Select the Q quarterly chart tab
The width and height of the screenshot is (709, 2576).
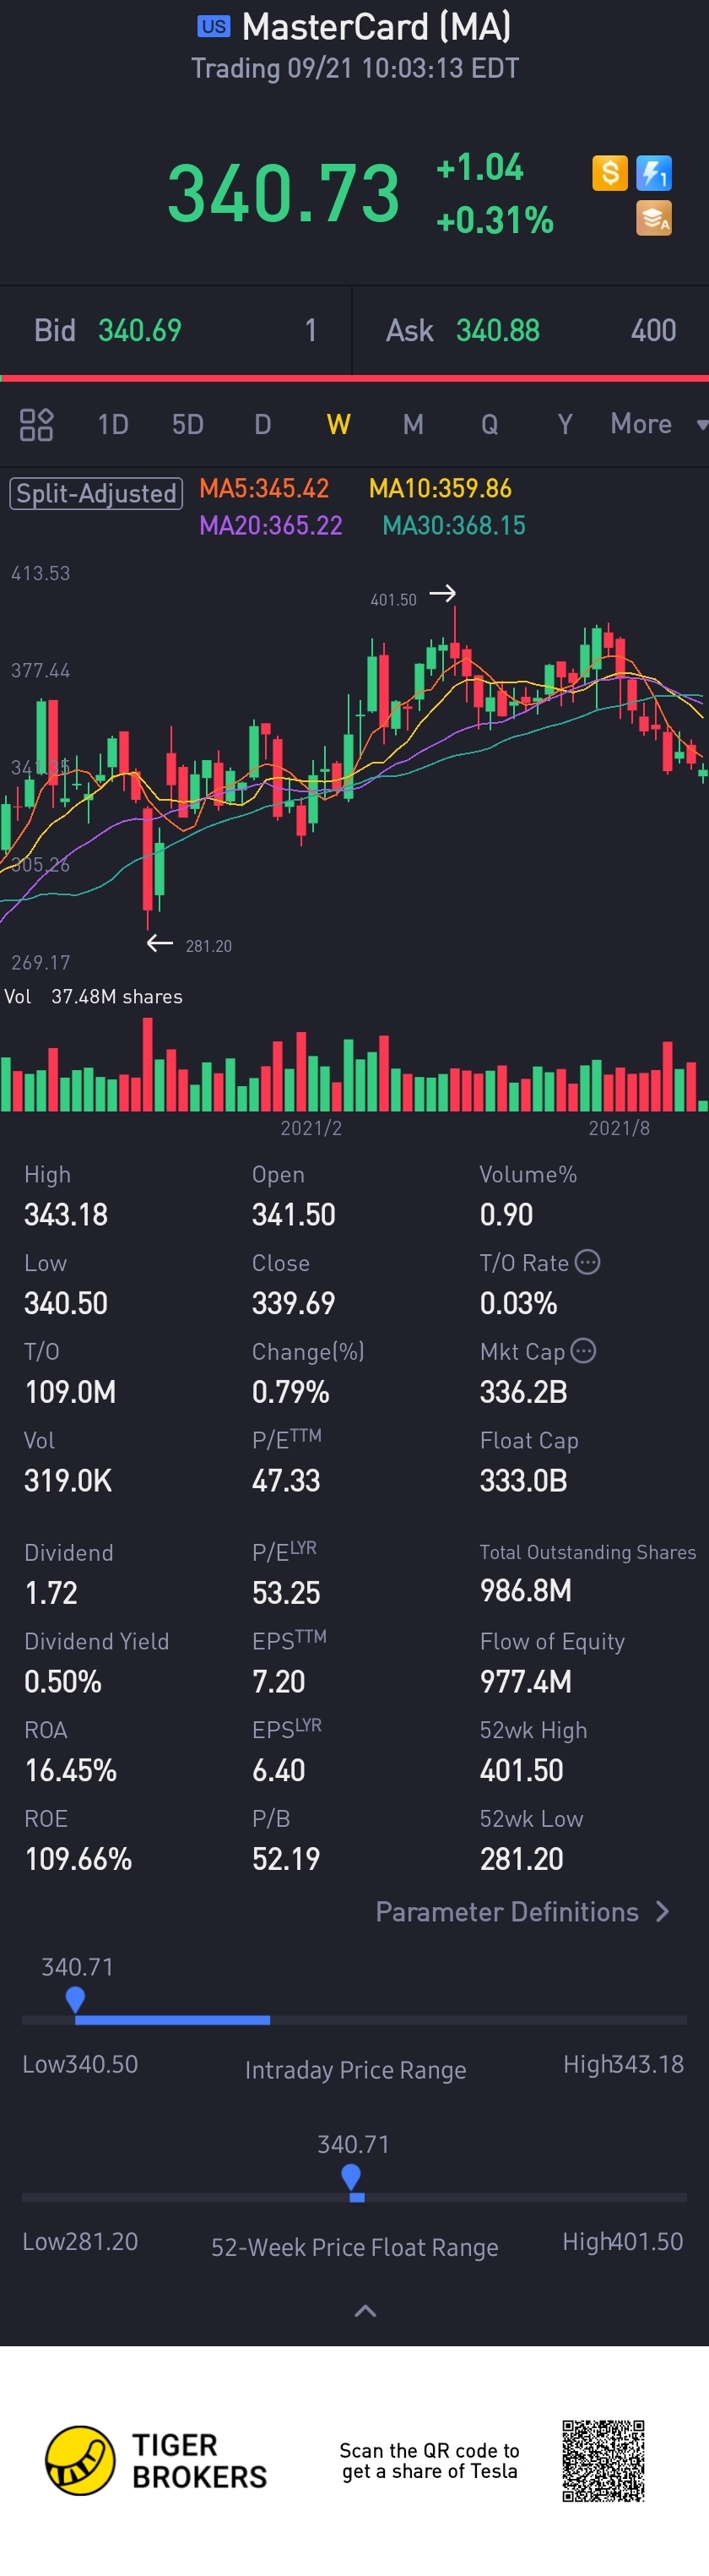coord(489,424)
